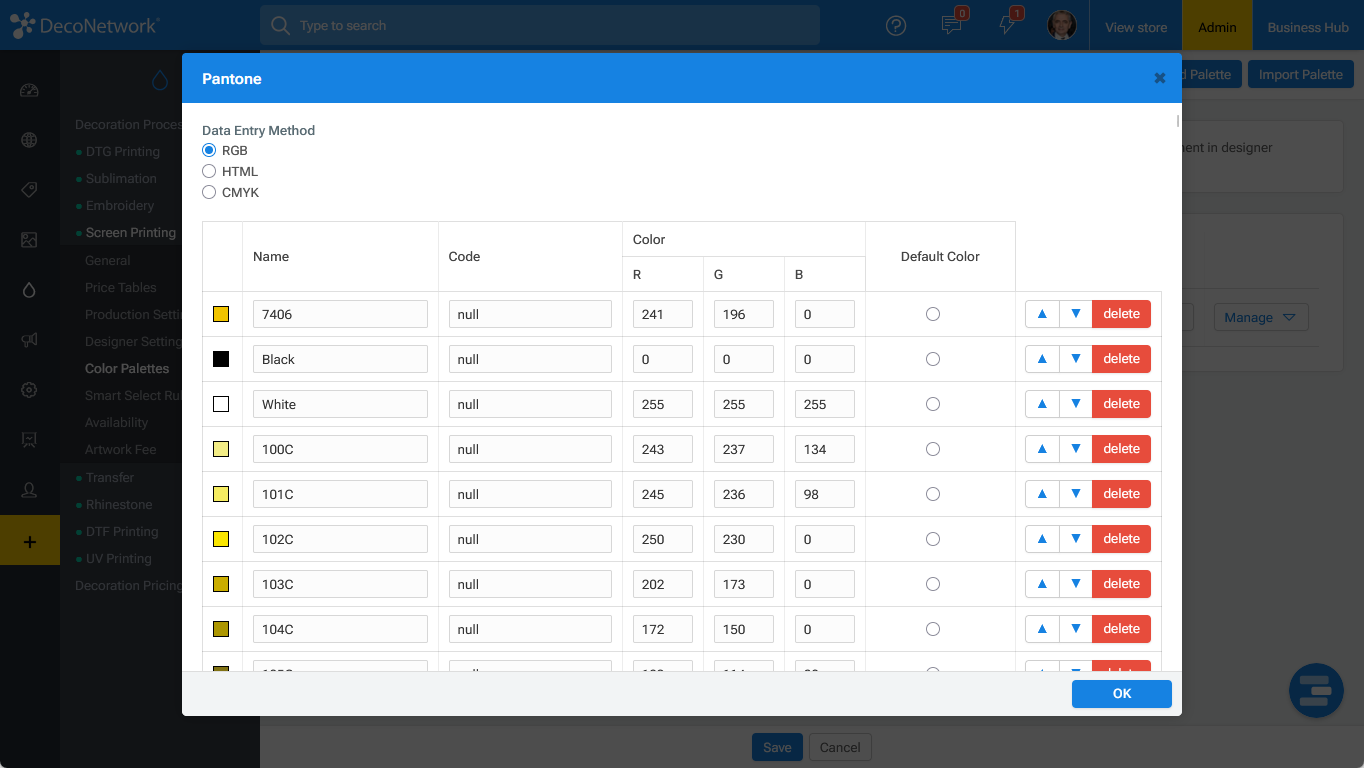Screen dimensions: 1364x768
Task: Open DTG Printing in the sidebar
Action: 122,152
